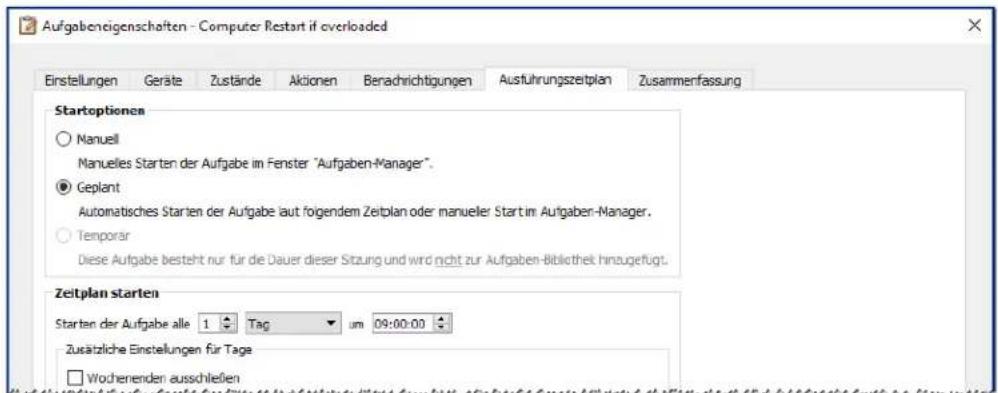
Task: Show the Zusammenfassung tab
Action: [689, 81]
